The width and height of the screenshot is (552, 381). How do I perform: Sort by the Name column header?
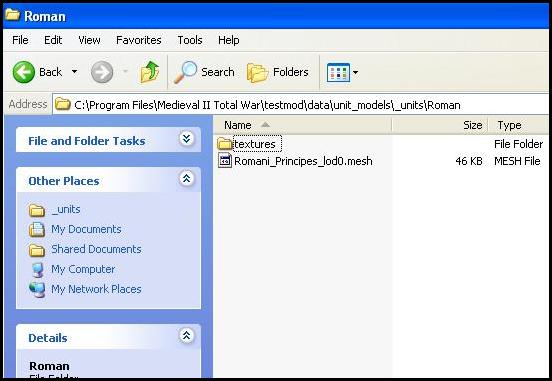[303, 125]
